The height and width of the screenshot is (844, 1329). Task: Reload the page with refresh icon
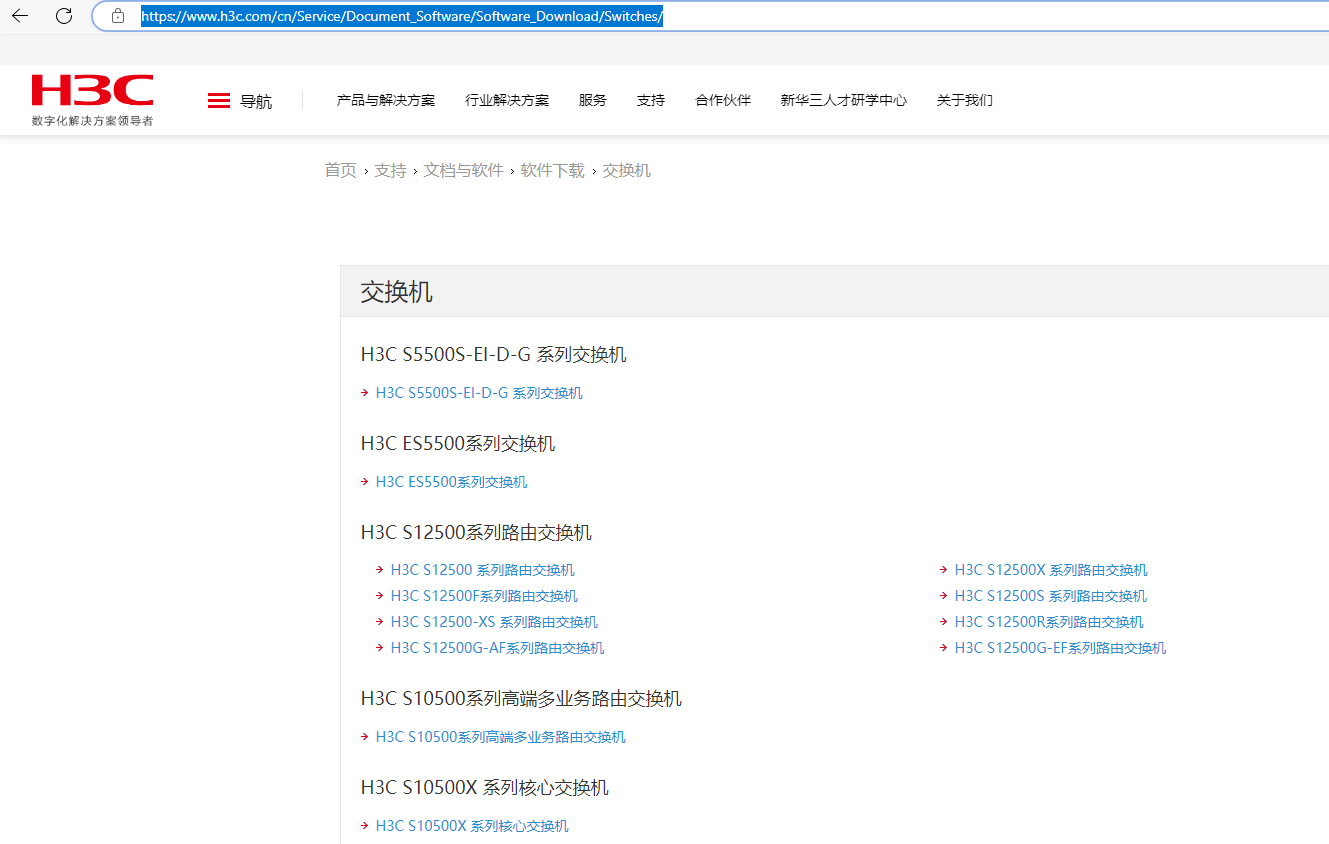tap(64, 16)
